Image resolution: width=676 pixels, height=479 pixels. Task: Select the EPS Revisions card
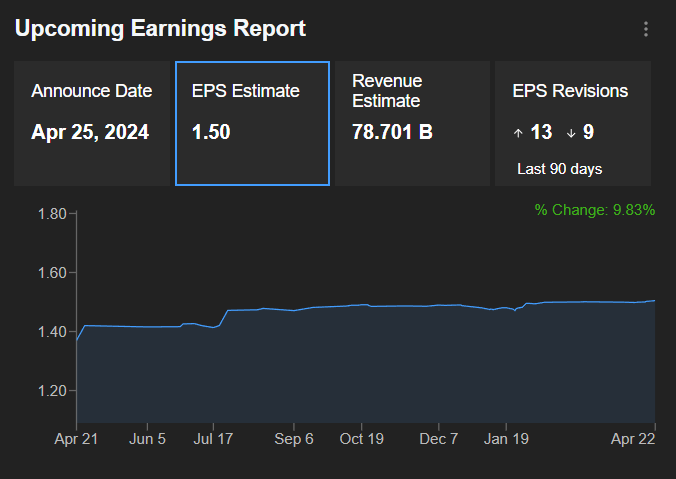(x=573, y=123)
